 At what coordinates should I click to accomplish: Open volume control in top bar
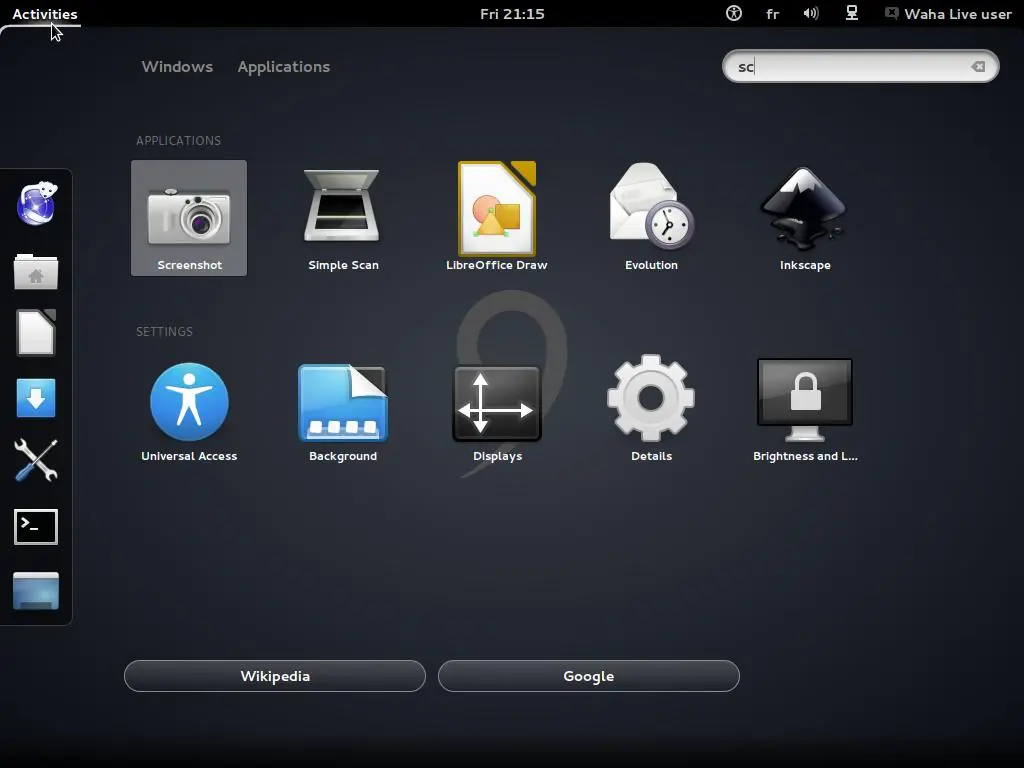pos(810,13)
